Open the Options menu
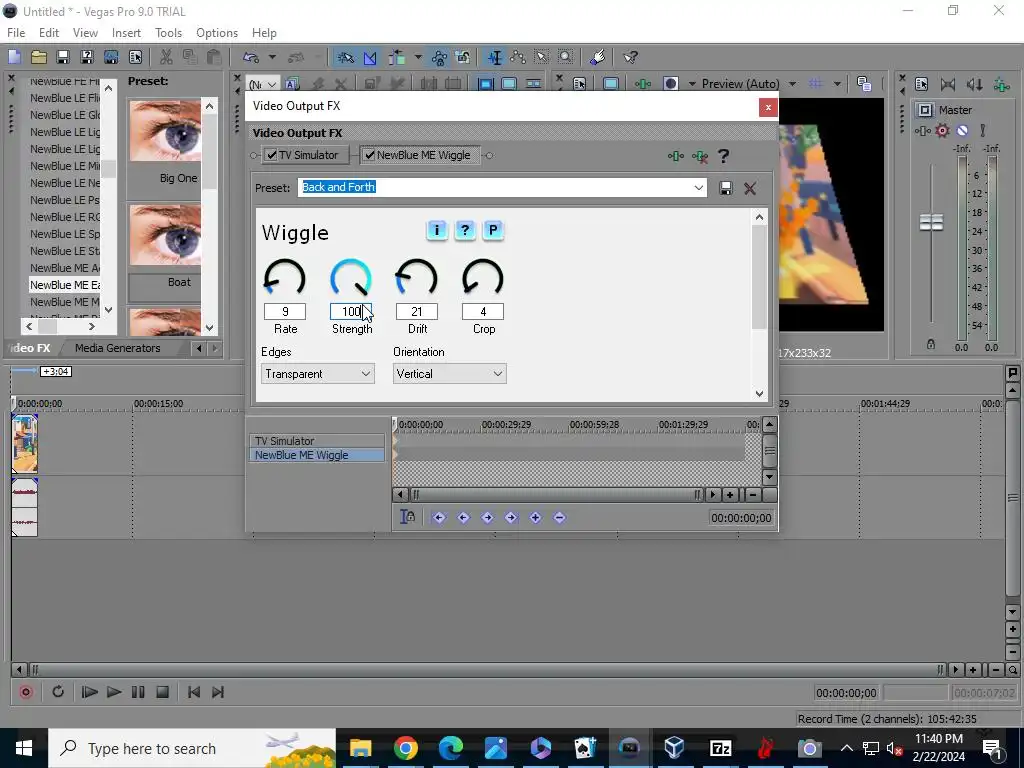 coord(217,33)
